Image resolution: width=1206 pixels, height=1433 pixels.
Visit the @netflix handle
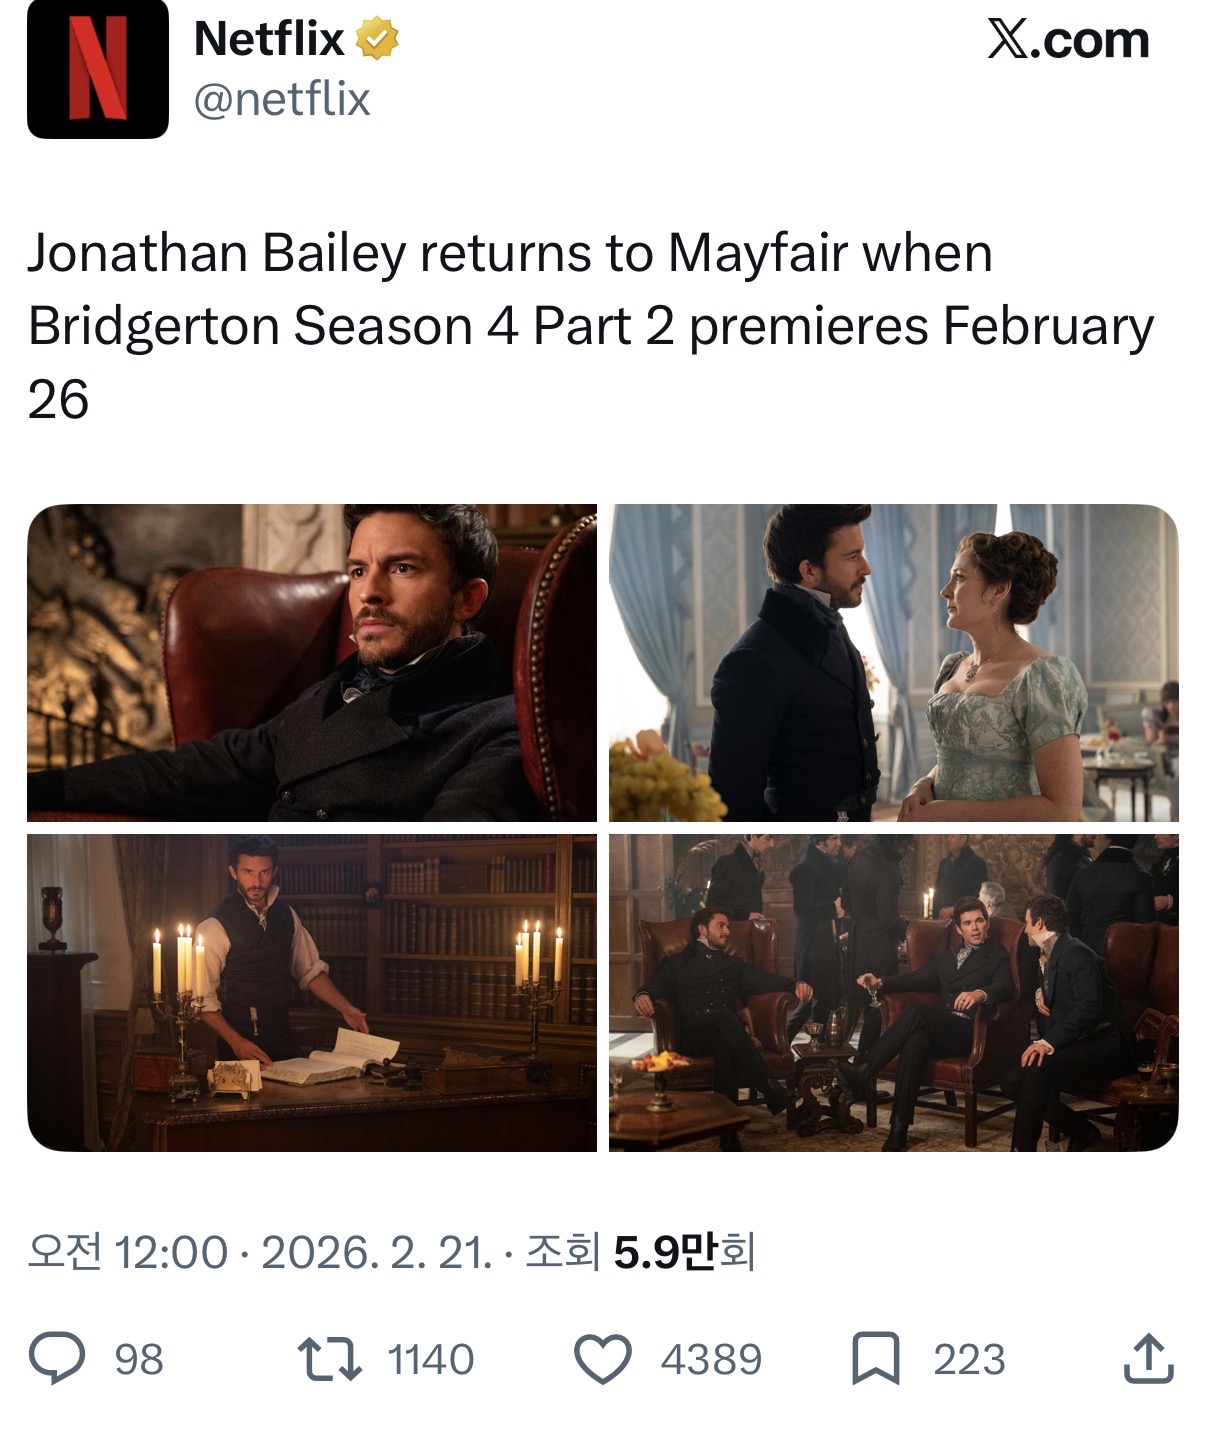[x=281, y=99]
